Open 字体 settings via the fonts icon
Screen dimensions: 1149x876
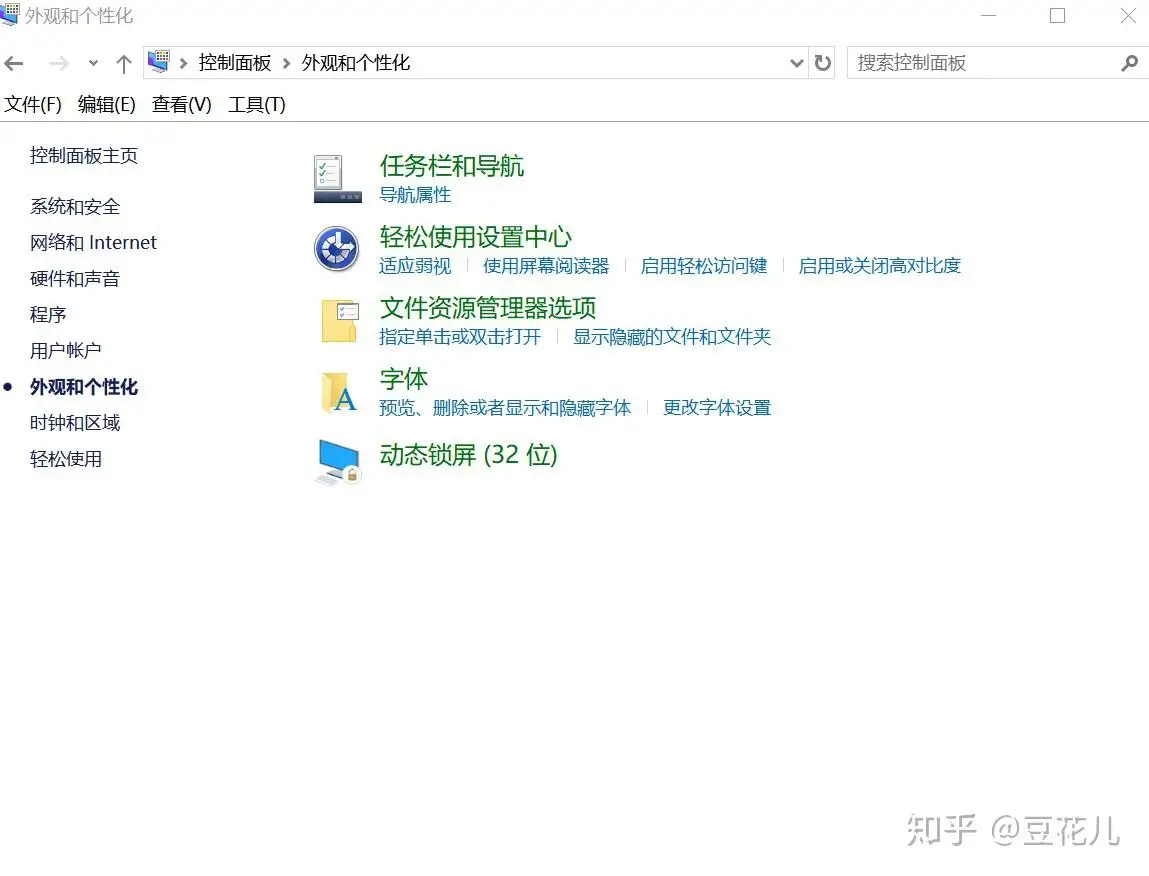coord(339,392)
